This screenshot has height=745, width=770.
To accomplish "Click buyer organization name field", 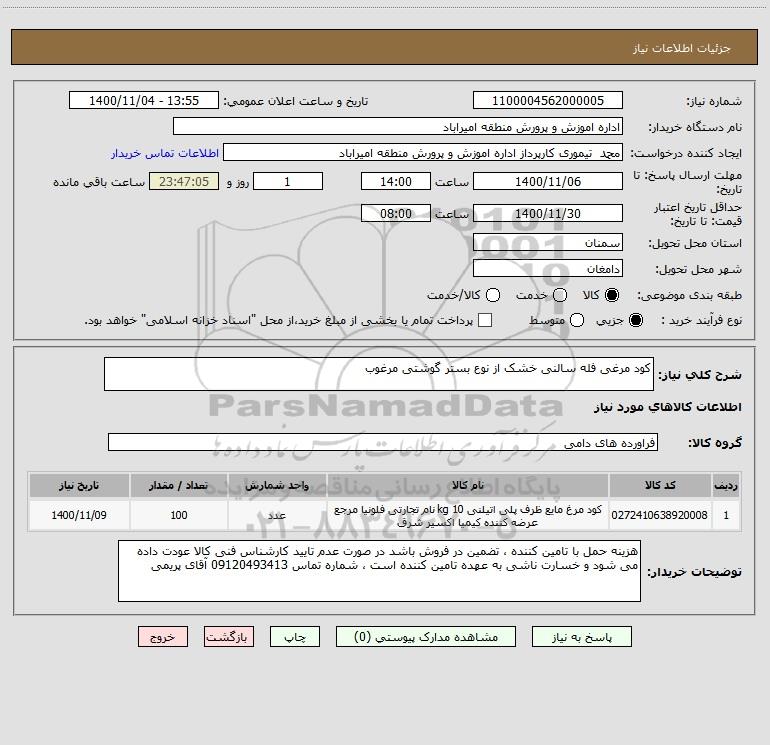I will coord(398,127).
